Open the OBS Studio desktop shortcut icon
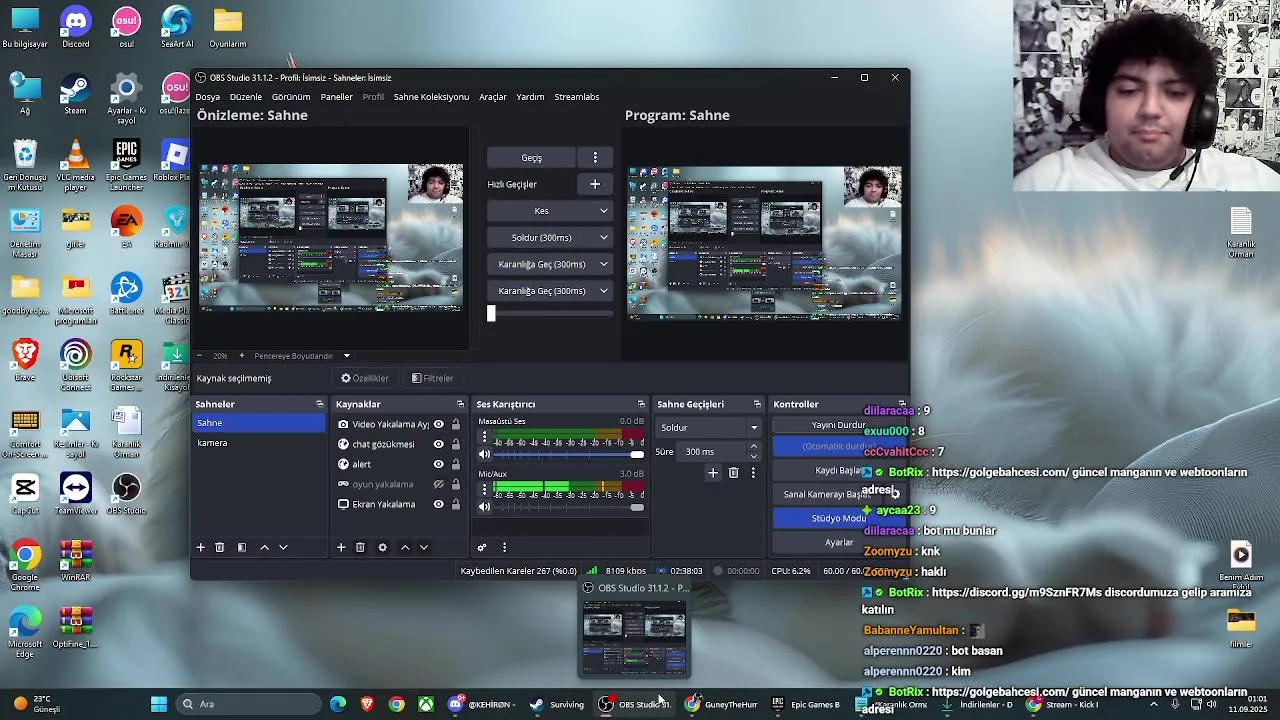This screenshot has width=1280, height=720. 126,493
